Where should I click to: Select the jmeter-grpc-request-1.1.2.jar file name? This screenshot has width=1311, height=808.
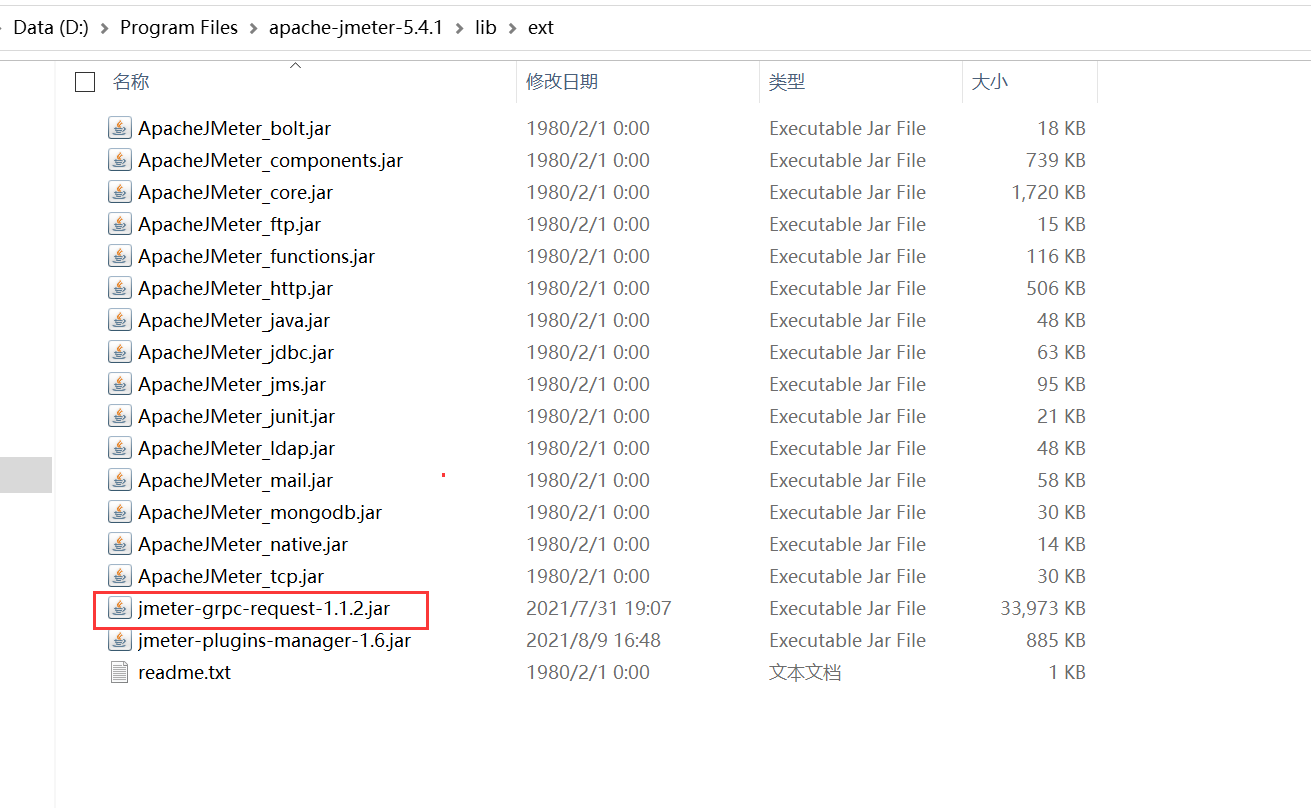[x=264, y=608]
